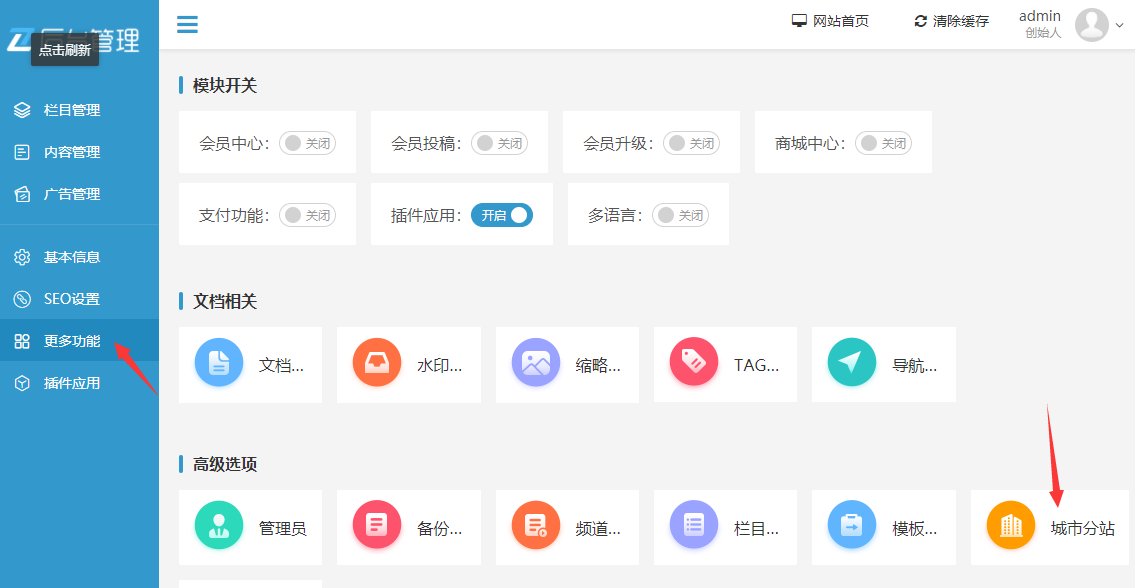This screenshot has height=588, width=1135.
Task: Open the TAG management icon
Action: pyautogui.click(x=694, y=364)
